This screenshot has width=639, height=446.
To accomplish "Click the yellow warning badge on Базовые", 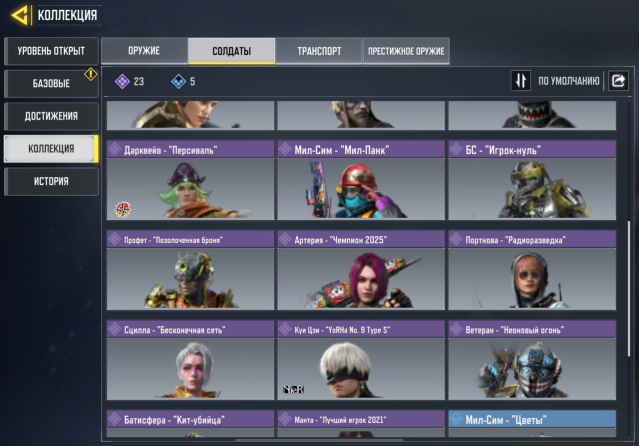I will (90, 74).
